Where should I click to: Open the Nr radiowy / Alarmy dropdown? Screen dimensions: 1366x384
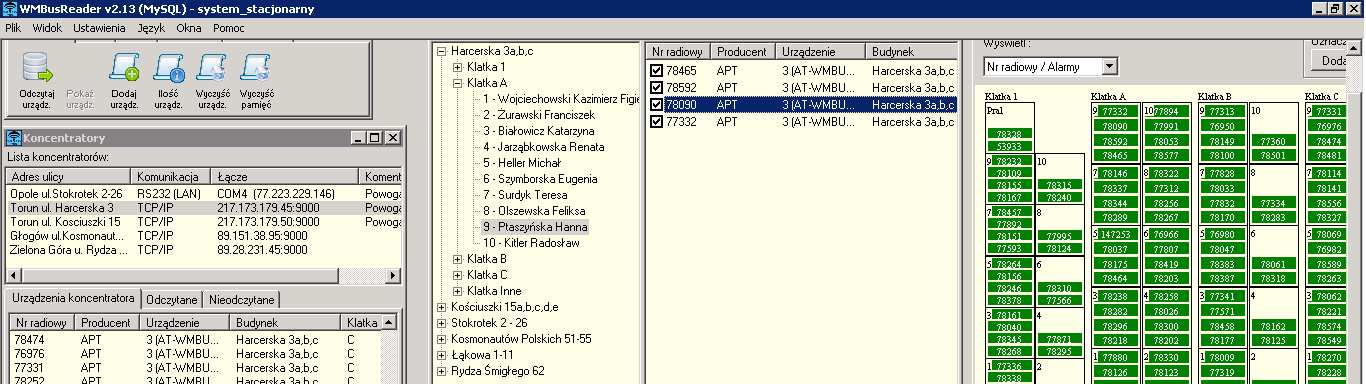pos(1109,67)
